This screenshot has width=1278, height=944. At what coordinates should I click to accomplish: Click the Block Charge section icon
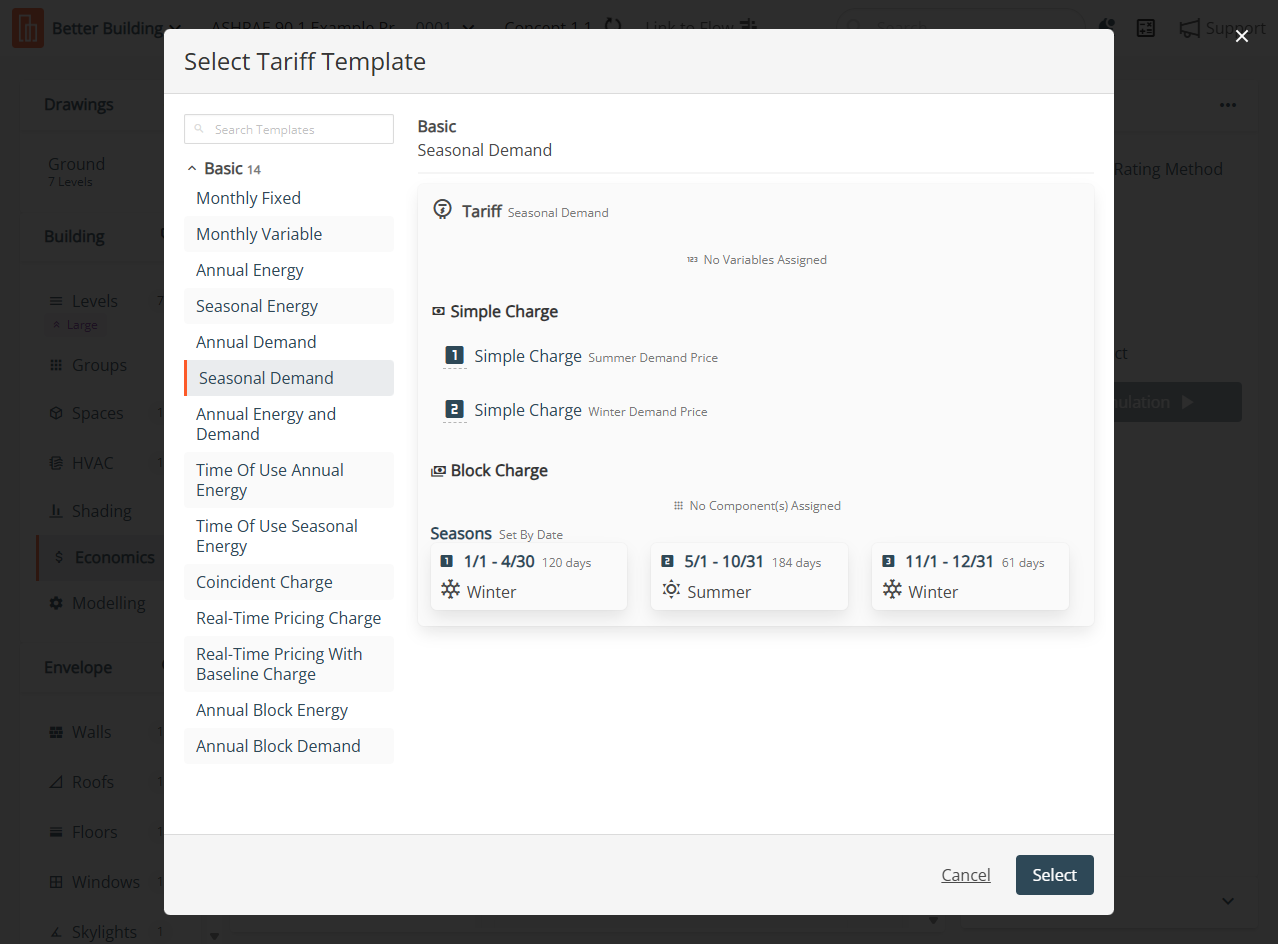[x=438, y=471]
